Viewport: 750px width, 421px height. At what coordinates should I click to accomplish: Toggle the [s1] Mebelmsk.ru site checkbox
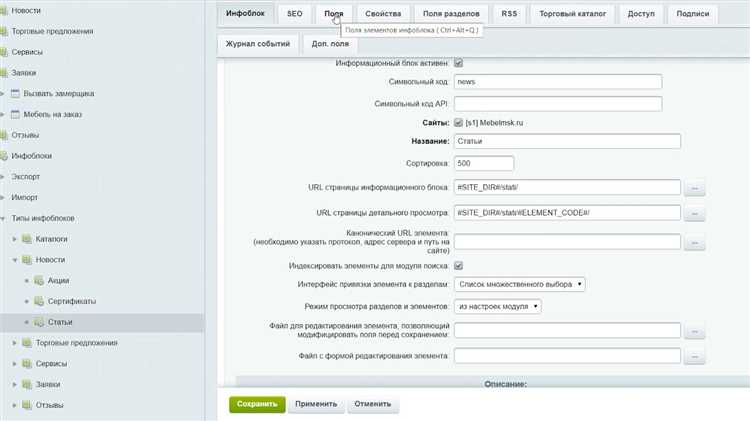(x=458, y=122)
